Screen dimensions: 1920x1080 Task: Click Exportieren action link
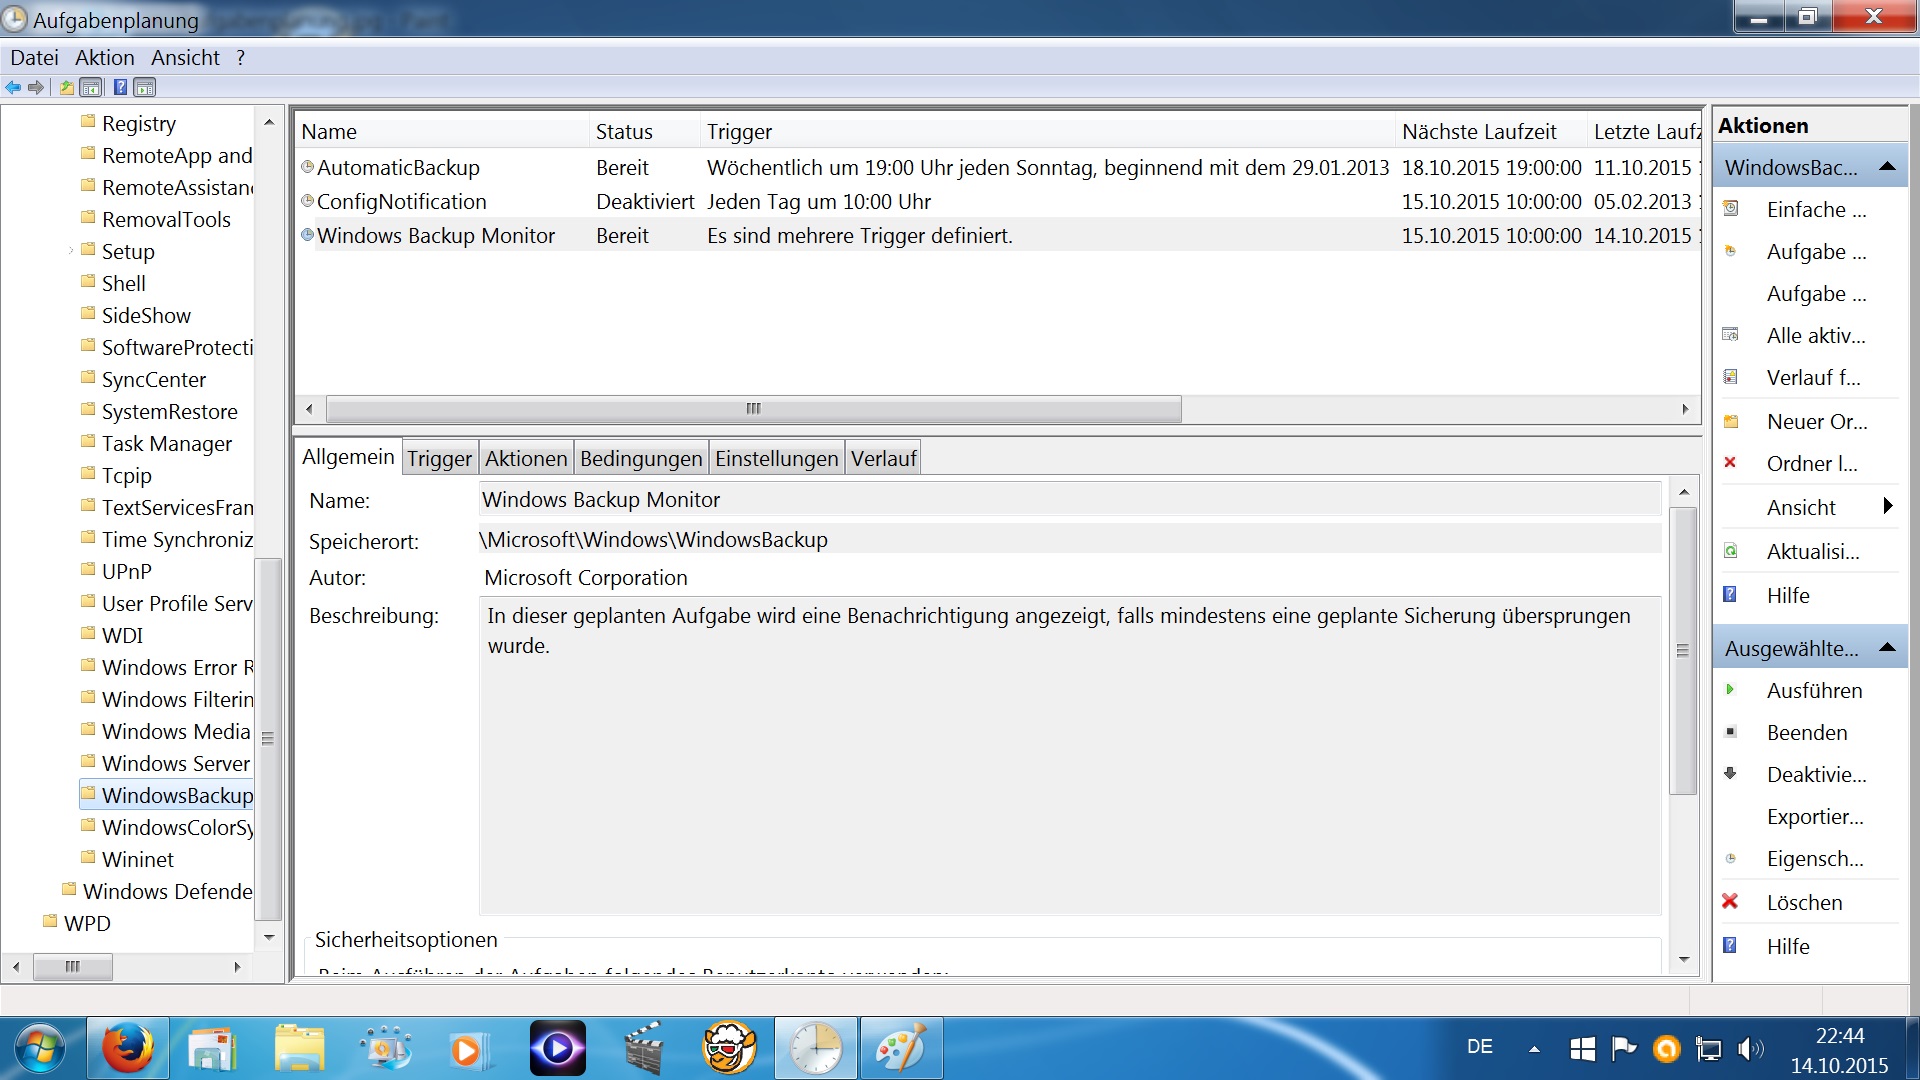point(1815,817)
